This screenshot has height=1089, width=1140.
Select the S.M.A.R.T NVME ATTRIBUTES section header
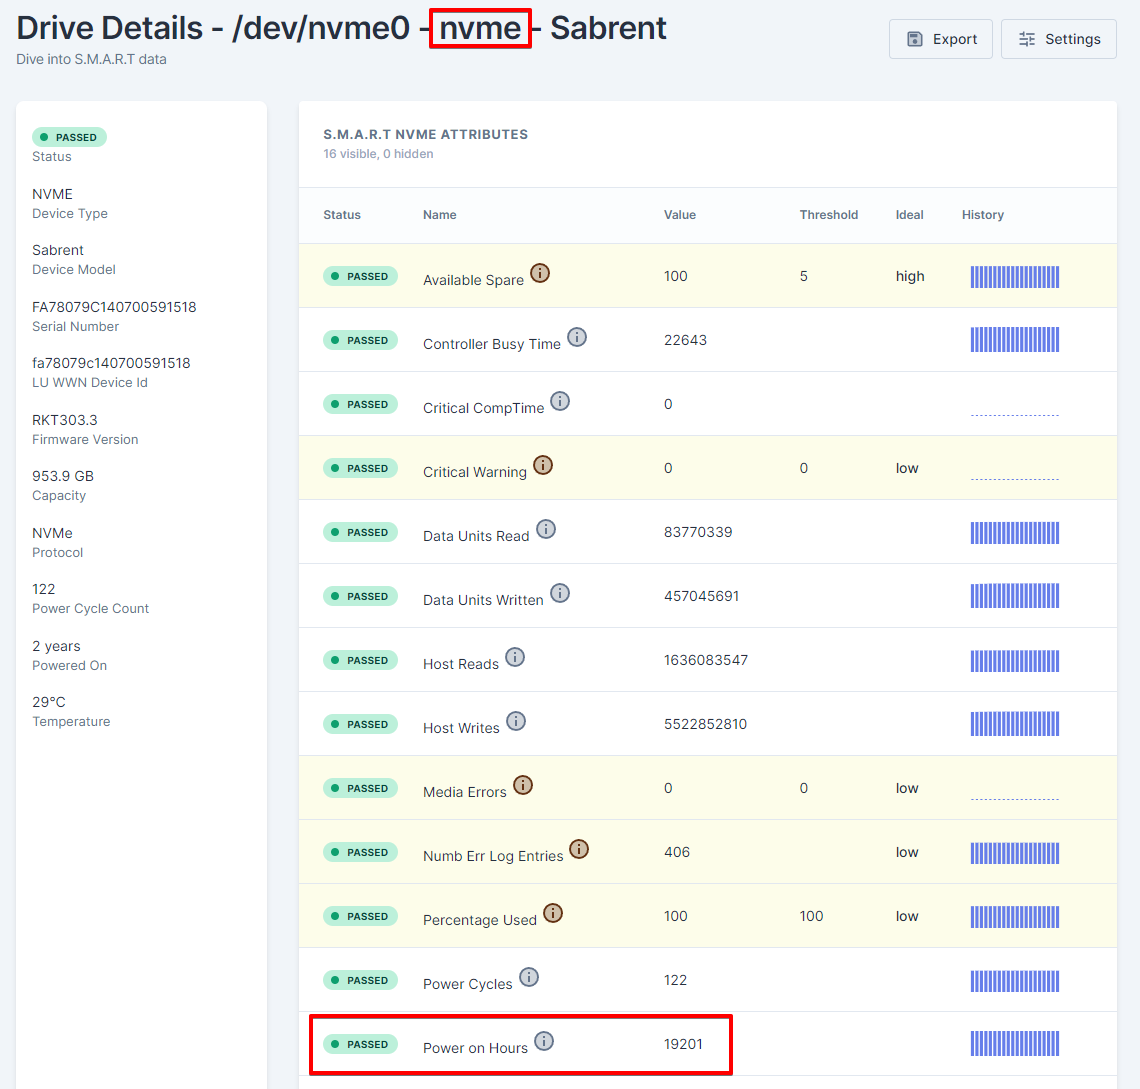(426, 133)
